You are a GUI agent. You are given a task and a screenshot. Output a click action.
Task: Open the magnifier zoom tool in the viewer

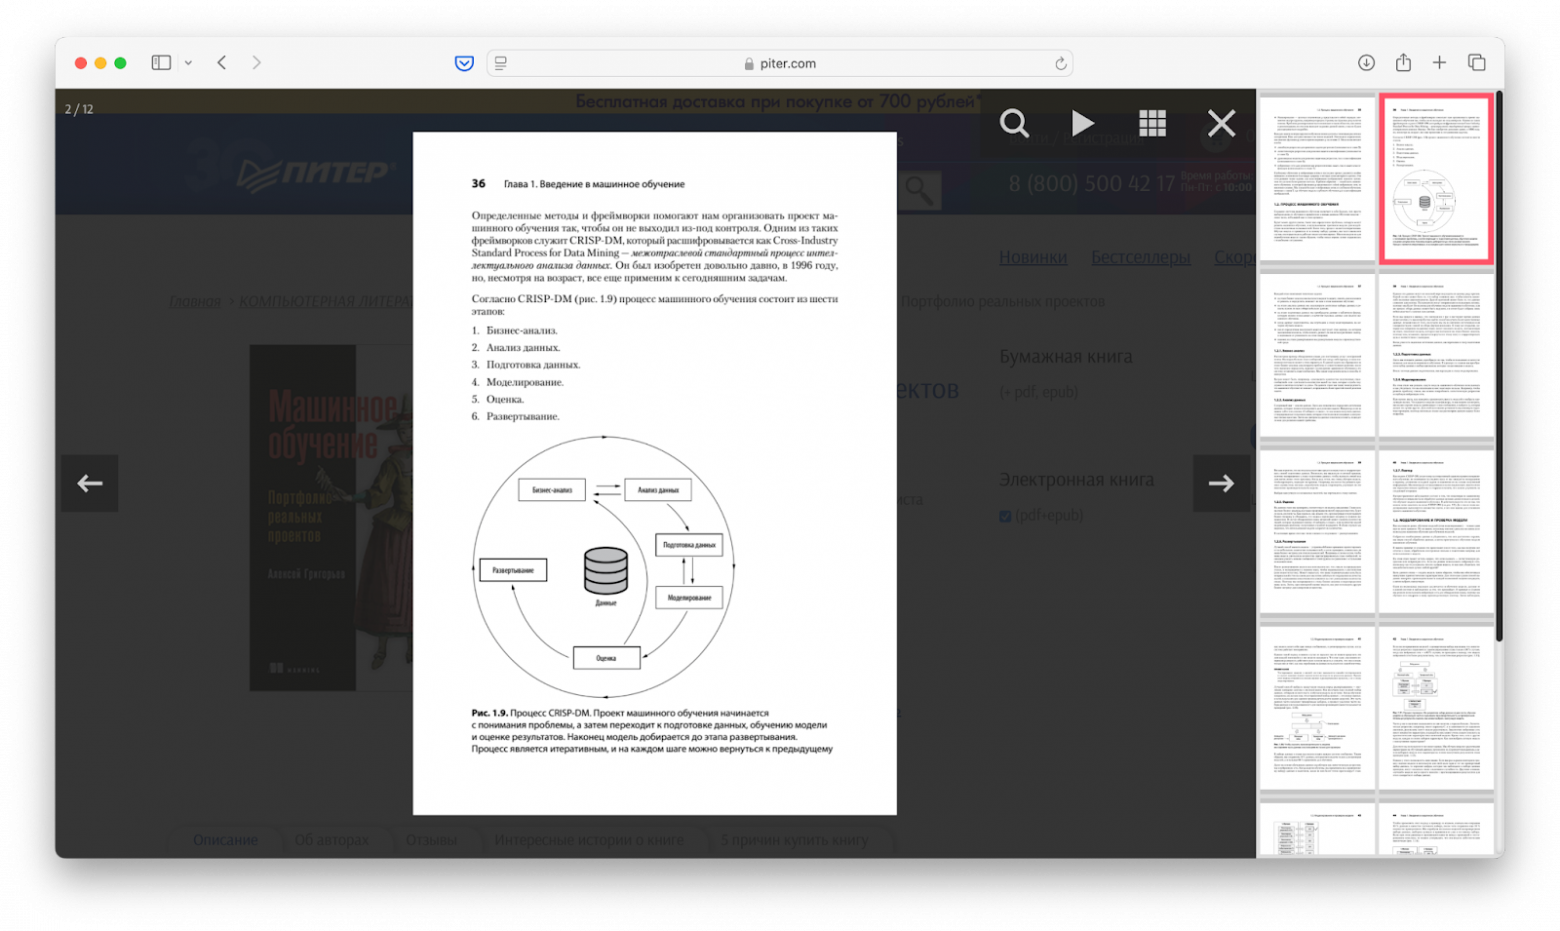1014,123
